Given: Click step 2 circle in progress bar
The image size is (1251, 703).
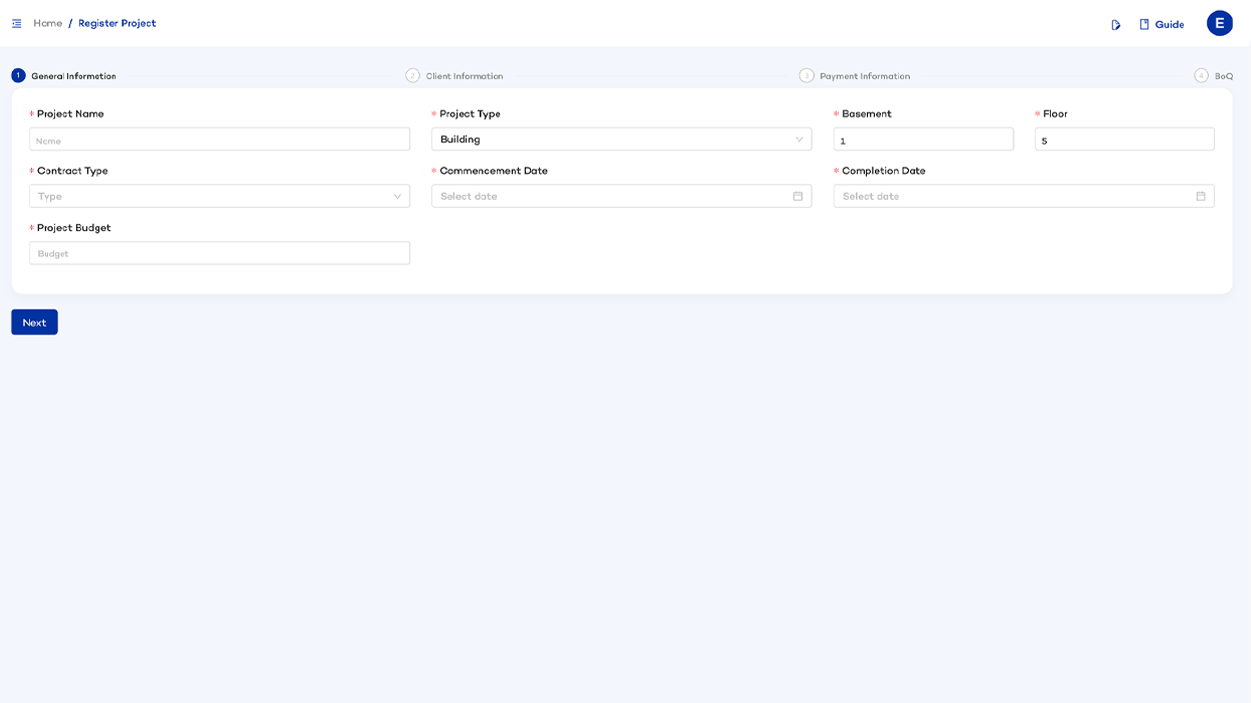Looking at the screenshot, I should tap(412, 76).
